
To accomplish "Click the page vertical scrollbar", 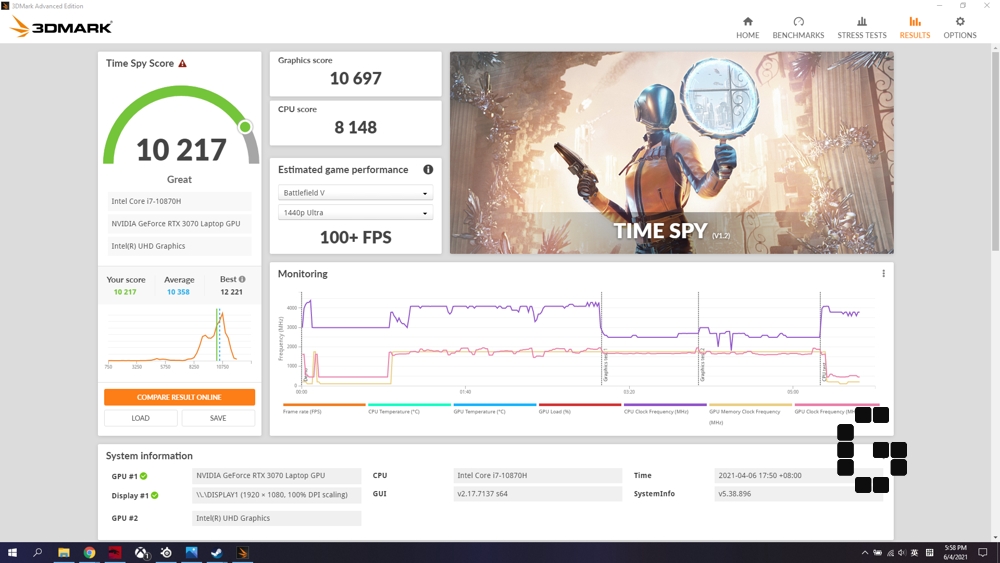I will pyautogui.click(x=995, y=151).
